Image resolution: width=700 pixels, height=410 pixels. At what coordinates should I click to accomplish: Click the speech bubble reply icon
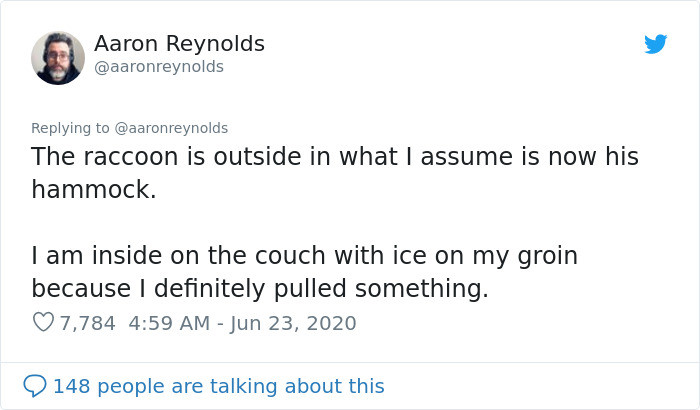tap(35, 385)
